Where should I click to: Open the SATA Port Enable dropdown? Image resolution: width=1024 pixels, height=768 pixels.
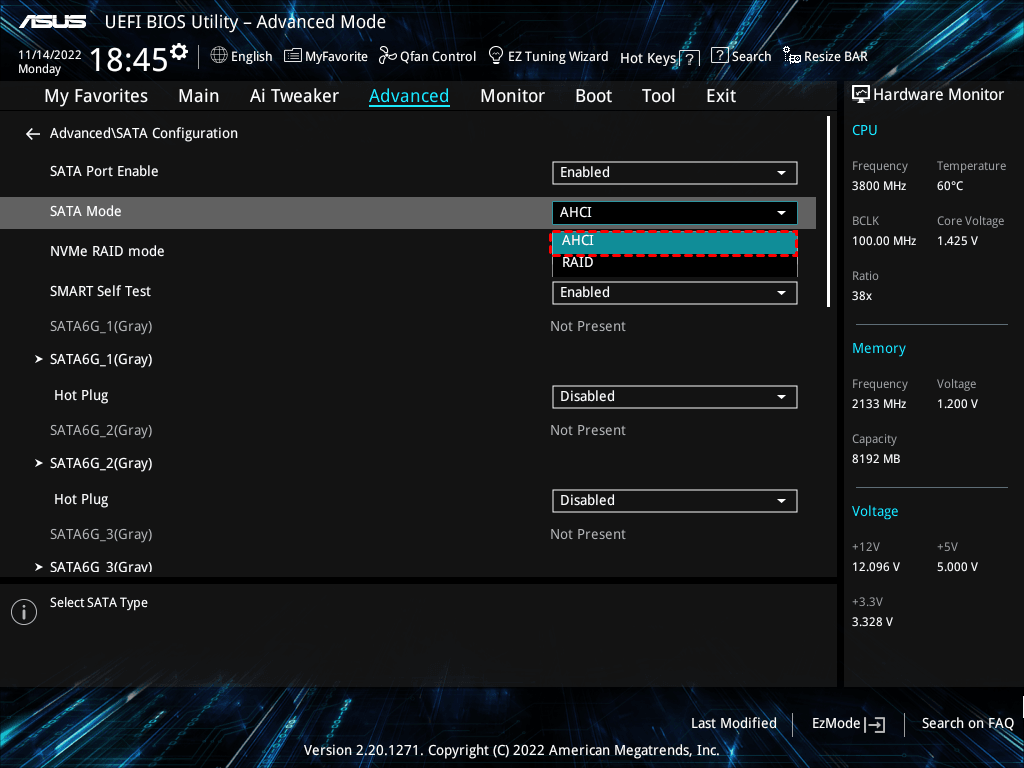pyautogui.click(x=674, y=172)
